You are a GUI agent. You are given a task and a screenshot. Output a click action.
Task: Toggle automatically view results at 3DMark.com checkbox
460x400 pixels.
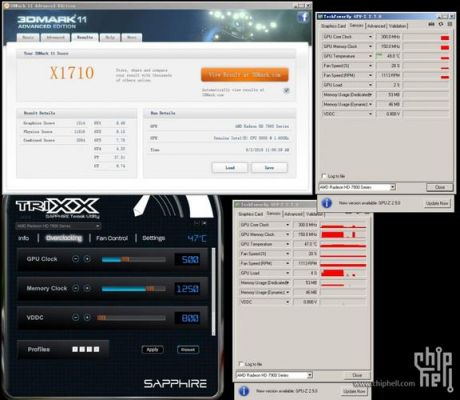pyautogui.click(x=286, y=90)
